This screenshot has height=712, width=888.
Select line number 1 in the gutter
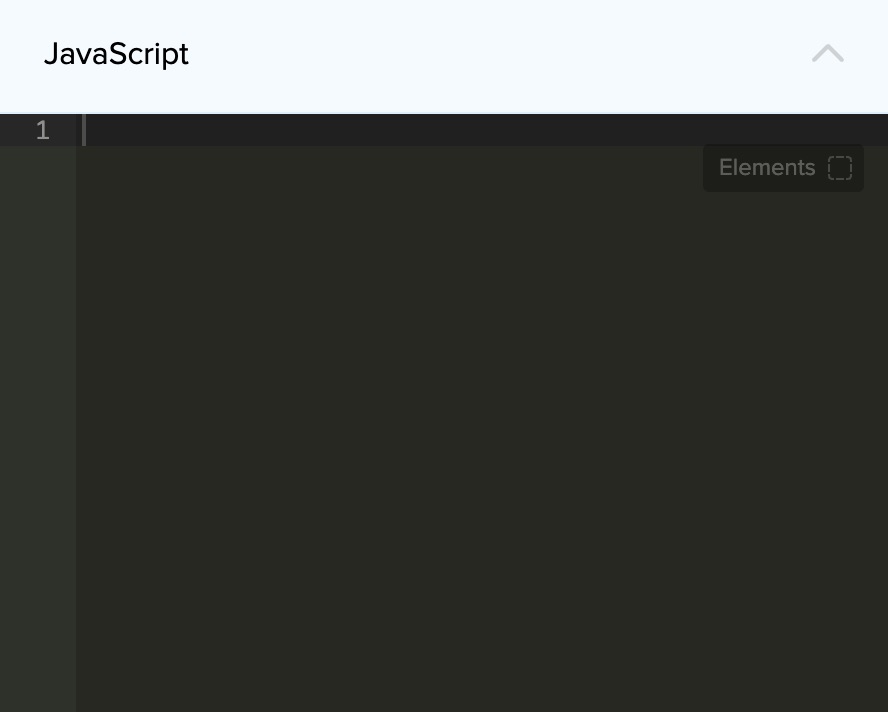coord(42,130)
